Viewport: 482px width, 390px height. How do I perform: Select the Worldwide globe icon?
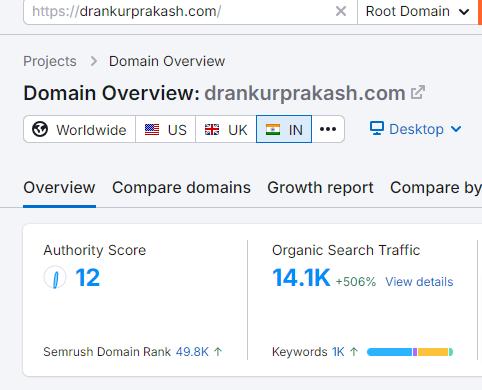tap(40, 129)
